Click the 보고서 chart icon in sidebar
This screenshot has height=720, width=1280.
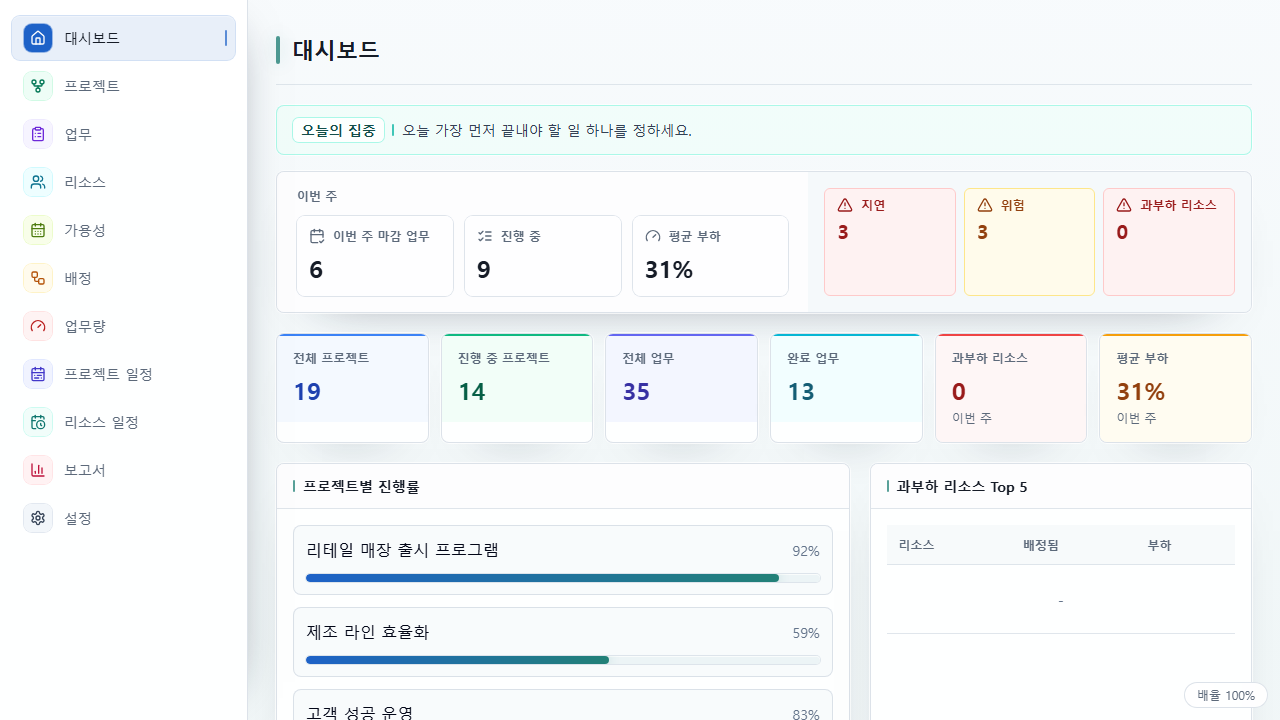click(x=38, y=470)
